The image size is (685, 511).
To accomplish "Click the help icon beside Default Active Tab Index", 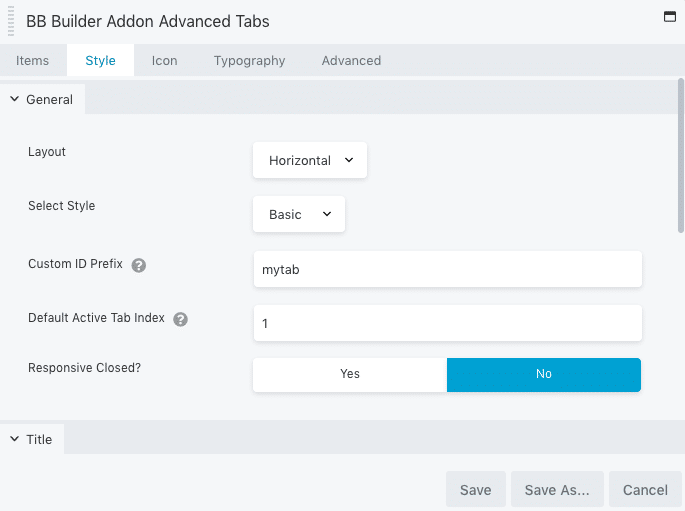I will (180, 319).
